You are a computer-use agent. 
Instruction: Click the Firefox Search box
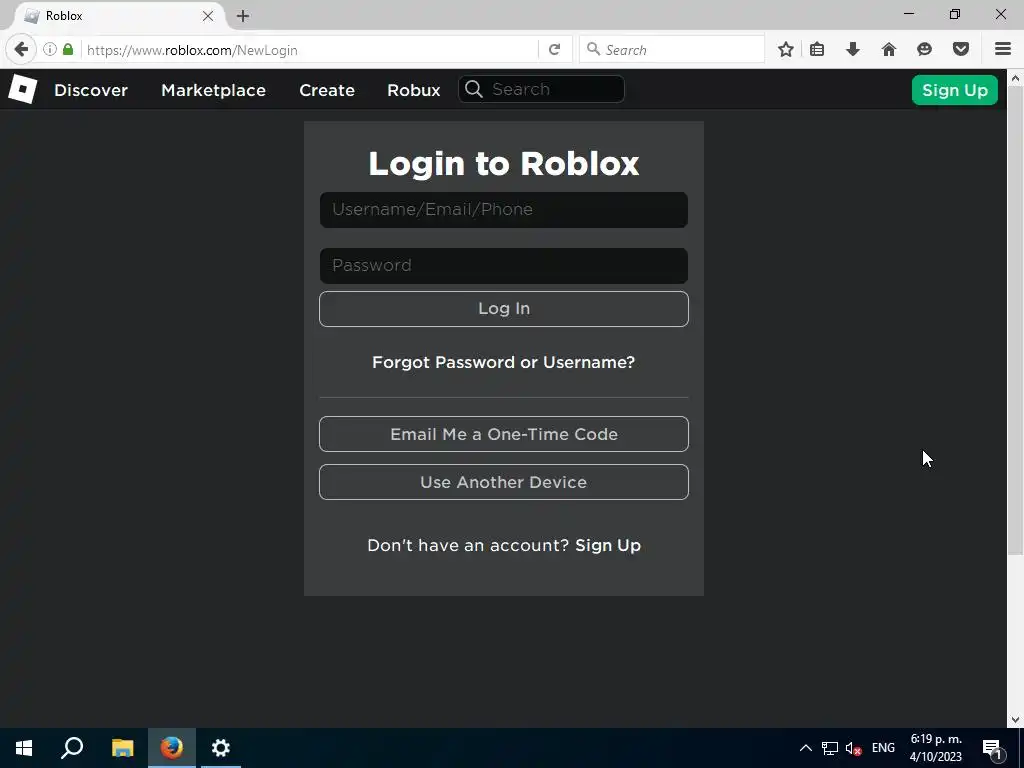pyautogui.click(x=672, y=50)
